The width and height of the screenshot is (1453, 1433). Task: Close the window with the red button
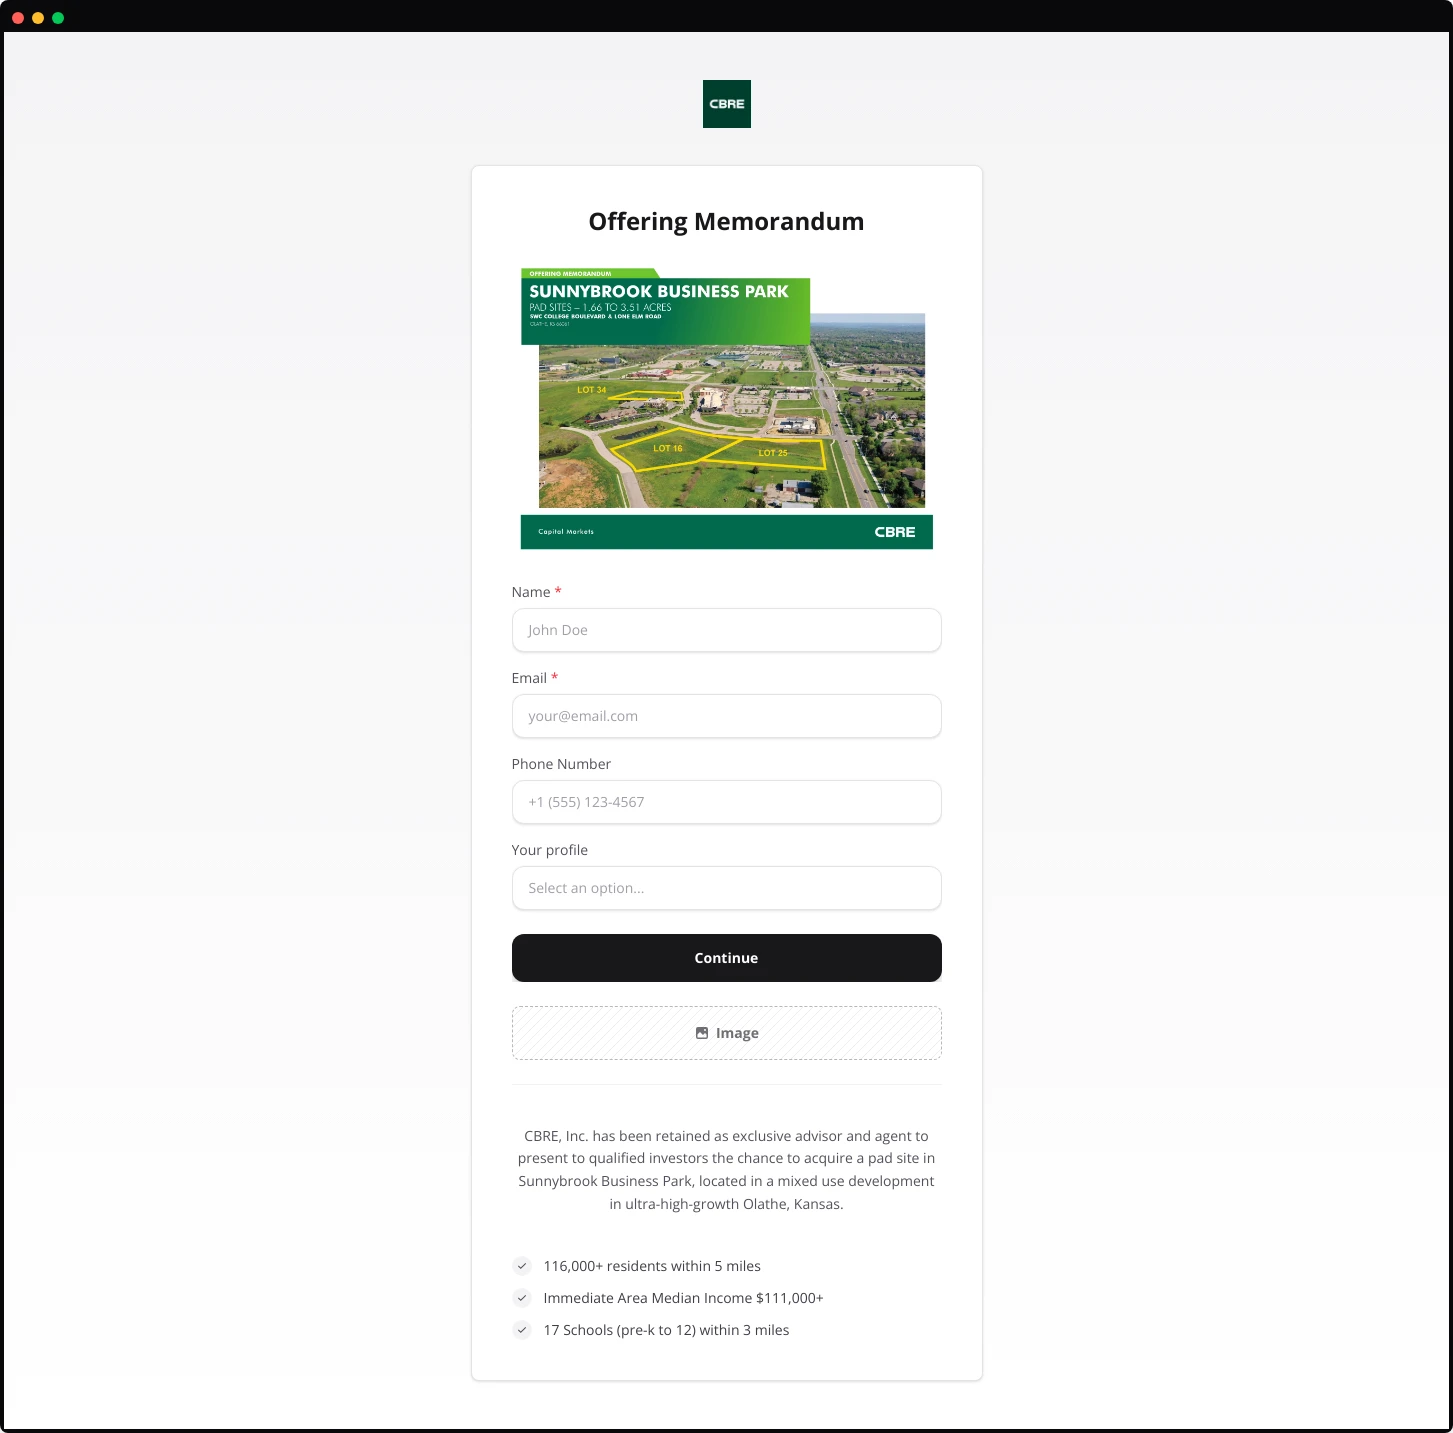pyautogui.click(x=18, y=18)
